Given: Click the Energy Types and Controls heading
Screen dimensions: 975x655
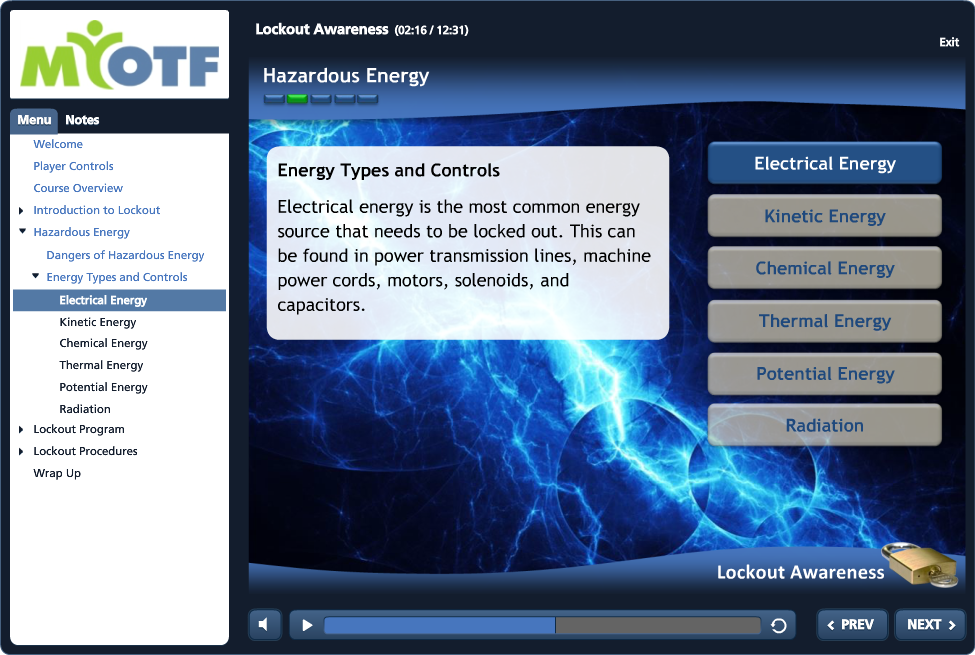Looking at the screenshot, I should 389,170.
